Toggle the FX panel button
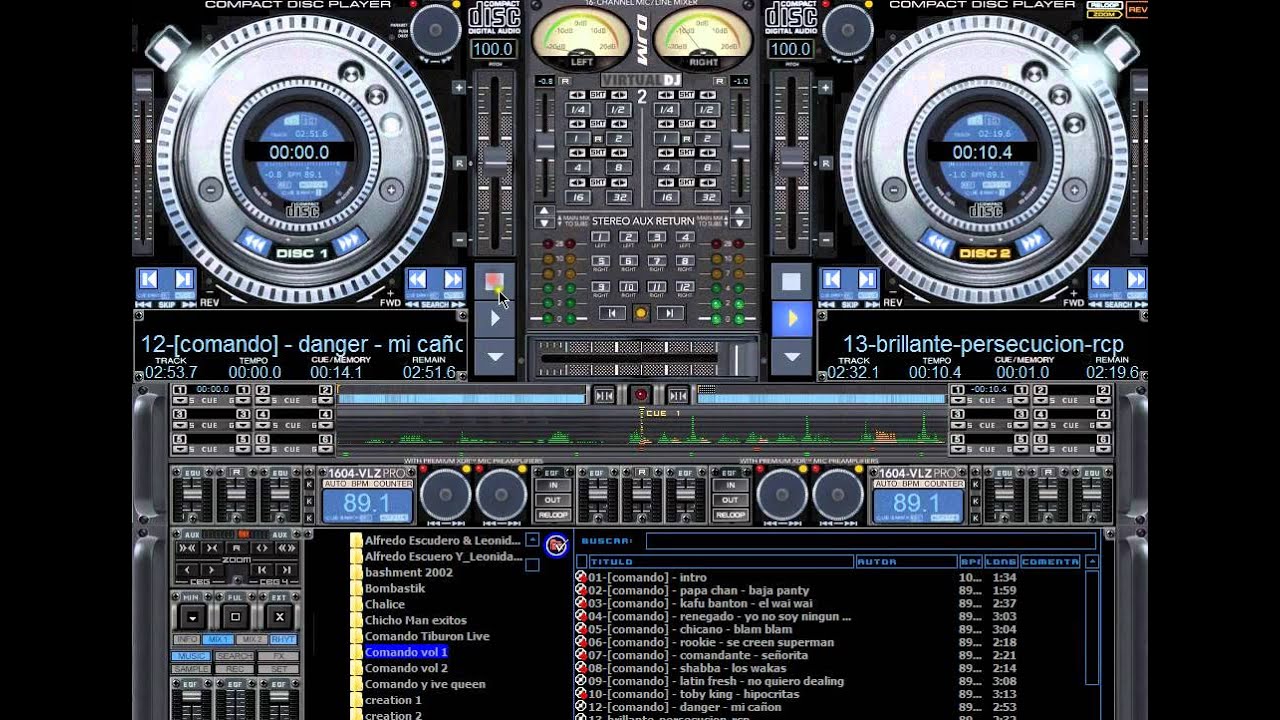1280x720 pixels. pyautogui.click(x=279, y=657)
